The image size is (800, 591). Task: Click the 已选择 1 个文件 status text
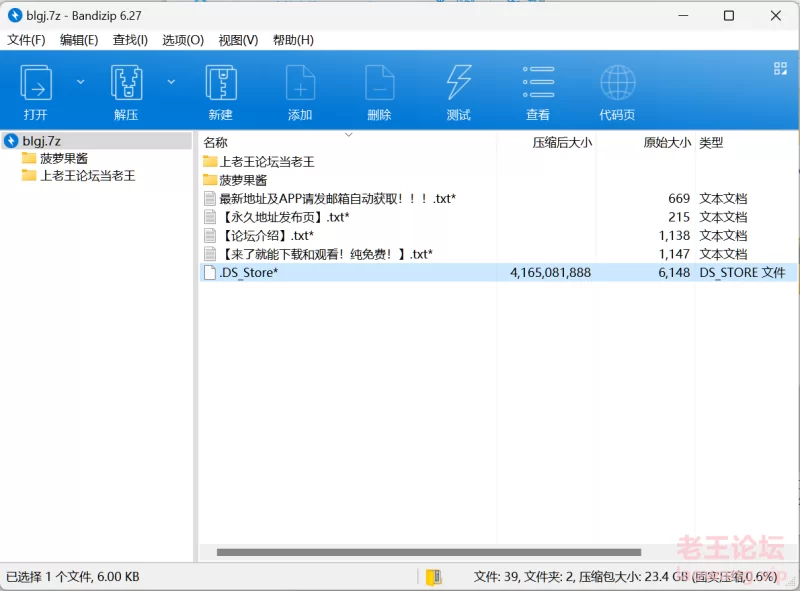[x=73, y=577]
